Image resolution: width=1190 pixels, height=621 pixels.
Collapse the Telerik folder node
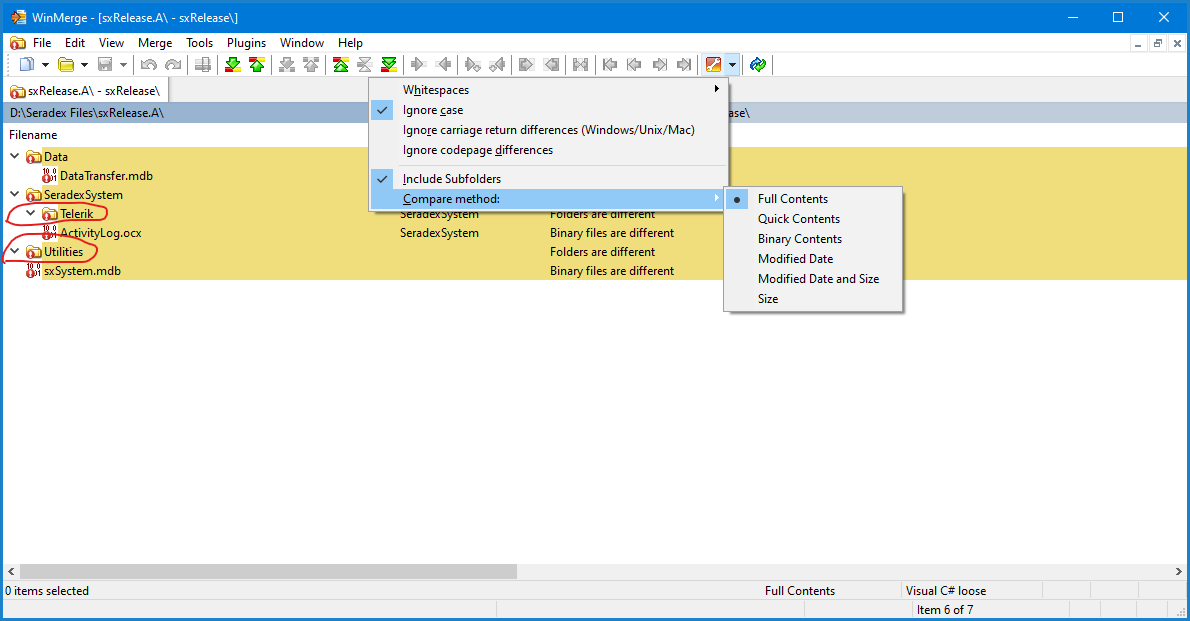(x=30, y=213)
